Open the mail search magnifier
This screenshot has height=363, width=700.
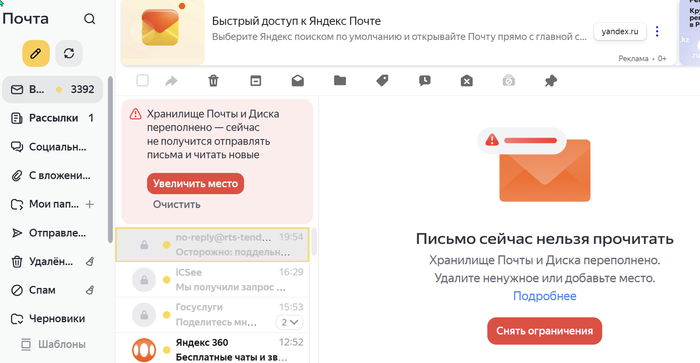(90, 19)
